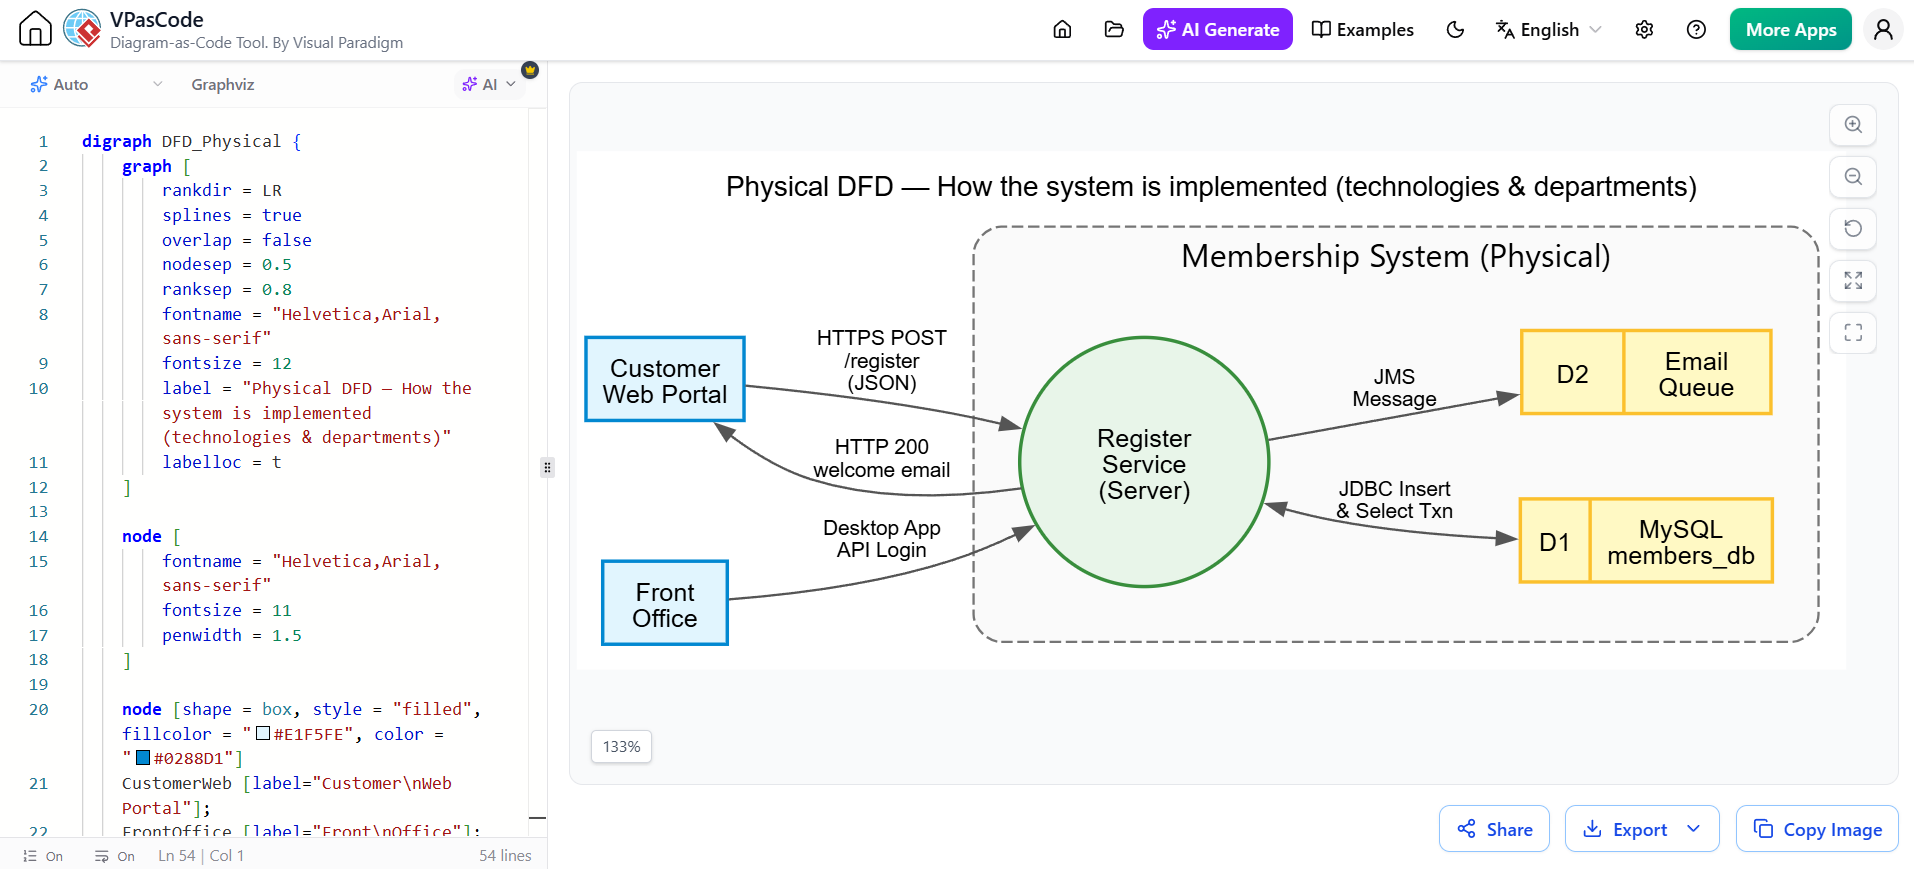Click the editor minimap scrollbar

click(x=537, y=470)
